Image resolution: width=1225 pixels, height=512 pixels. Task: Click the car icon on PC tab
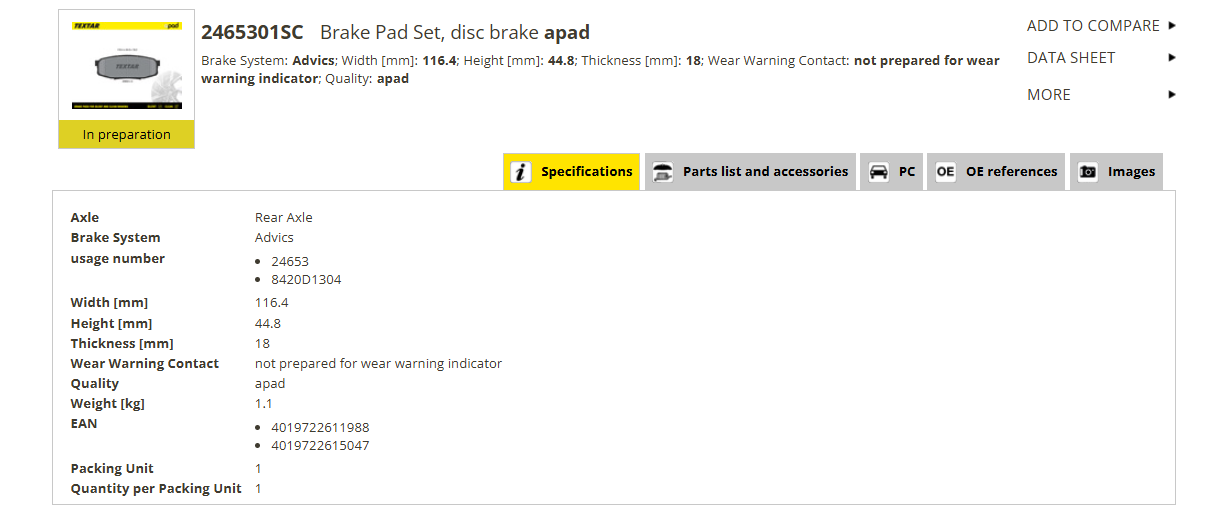[x=878, y=172]
